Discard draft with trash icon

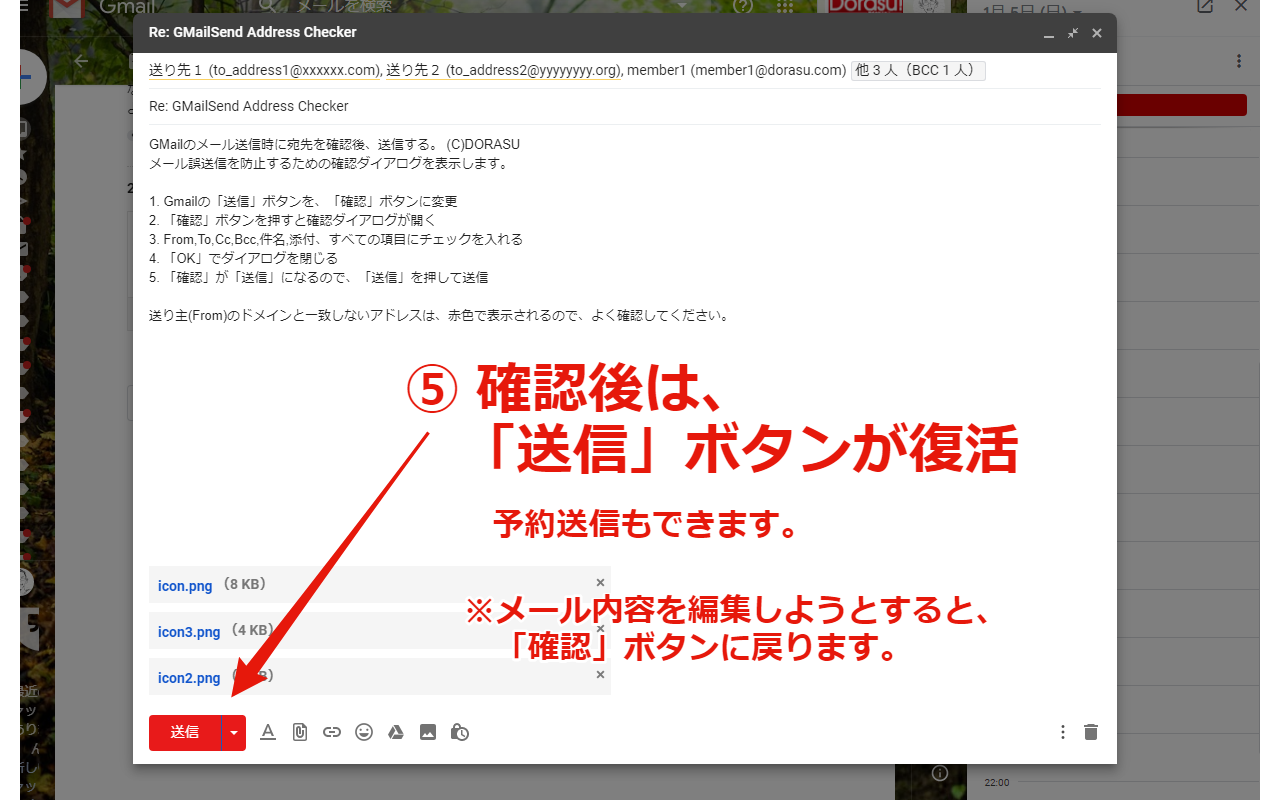[x=1091, y=732]
